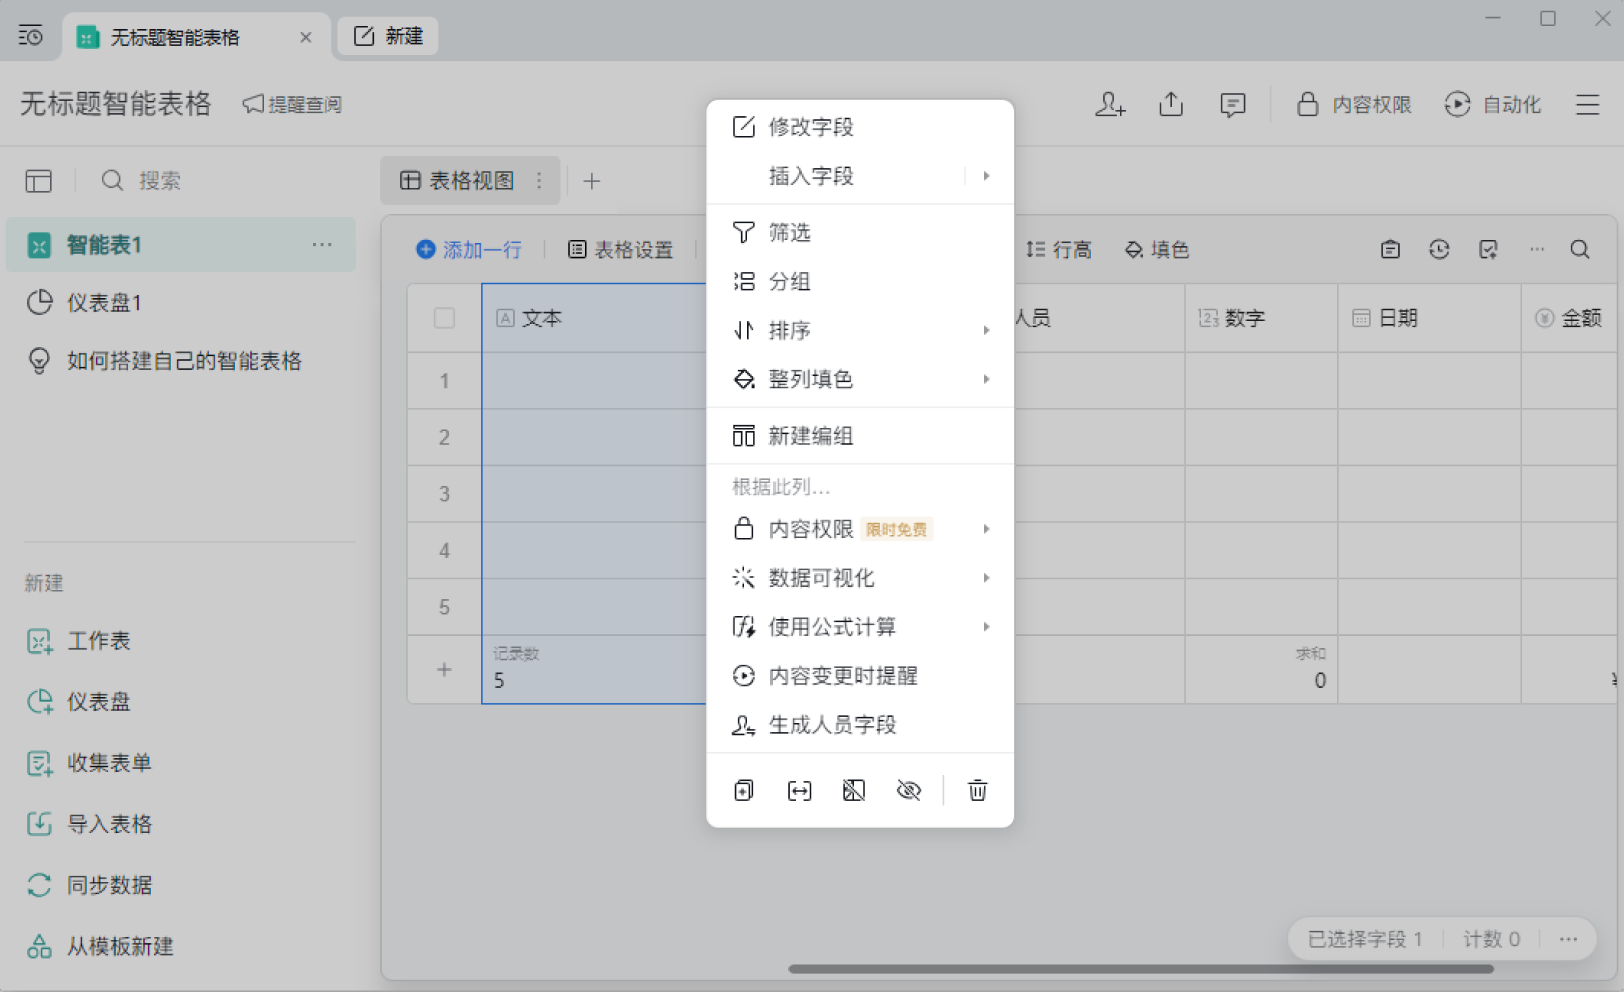Image resolution: width=1624 pixels, height=992 pixels.
Task: Open status bar ellipsis next to 计数 0
Action: (x=1568, y=939)
